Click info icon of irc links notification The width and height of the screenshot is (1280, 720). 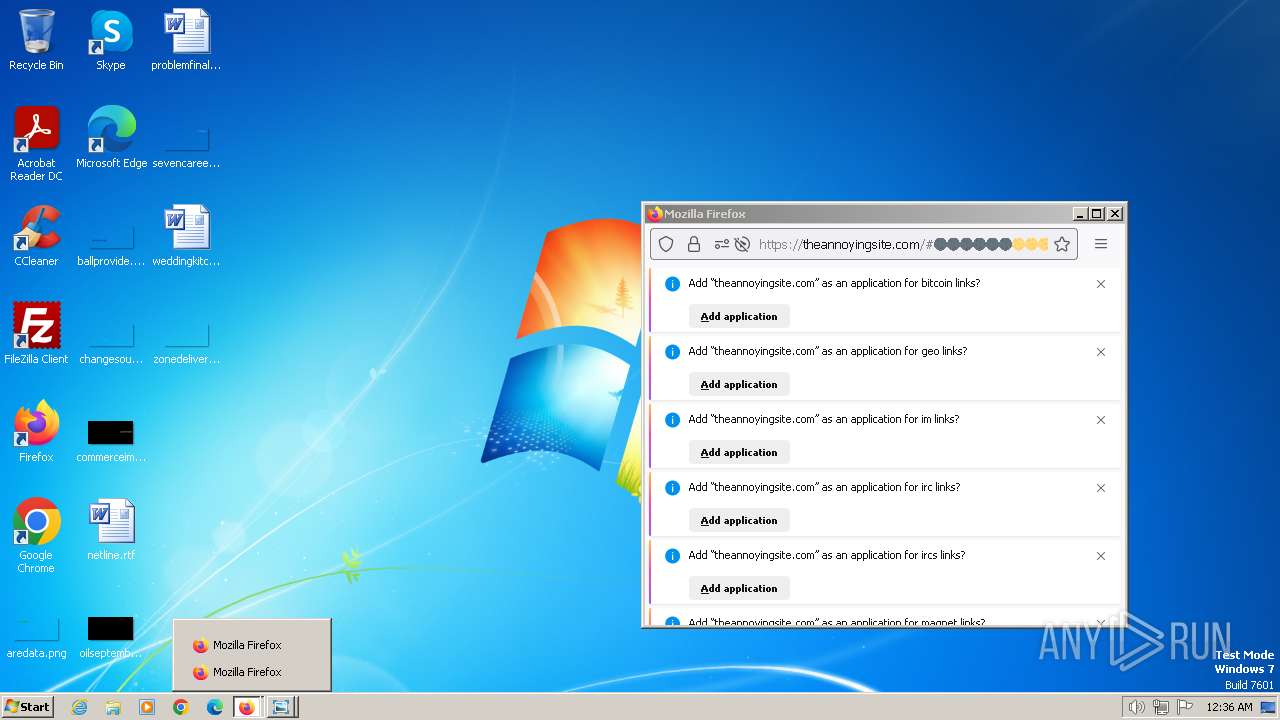click(x=672, y=488)
